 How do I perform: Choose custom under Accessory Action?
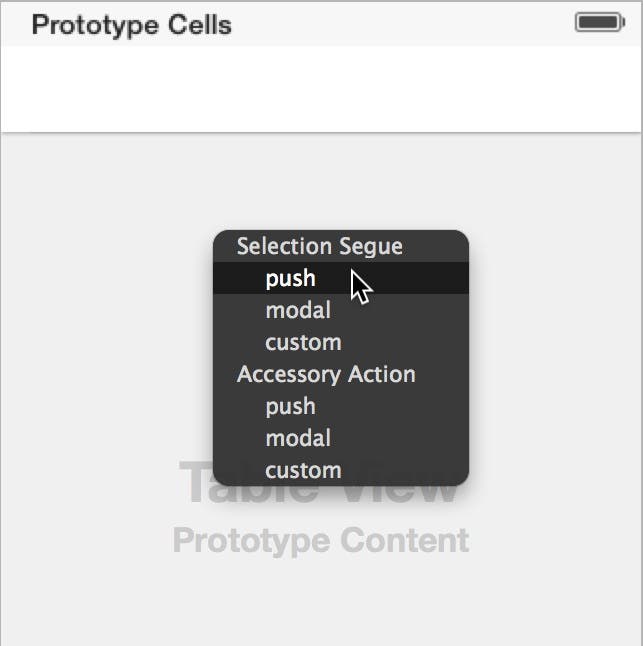pyautogui.click(x=341, y=470)
